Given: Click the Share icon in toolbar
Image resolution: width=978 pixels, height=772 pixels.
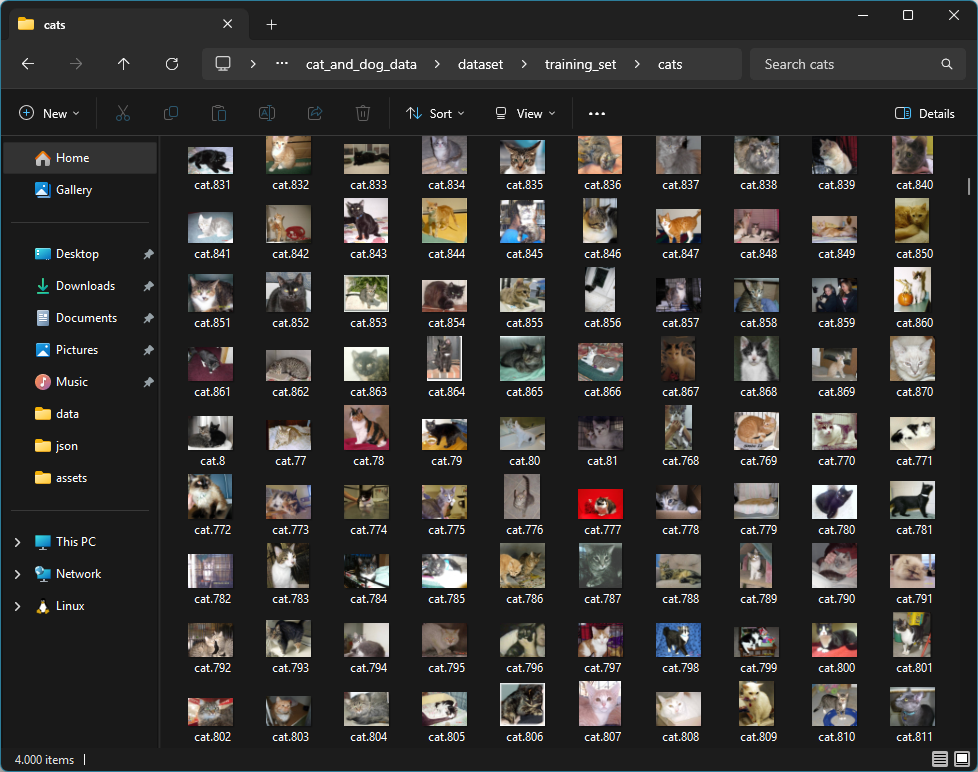Looking at the screenshot, I should (x=315, y=114).
